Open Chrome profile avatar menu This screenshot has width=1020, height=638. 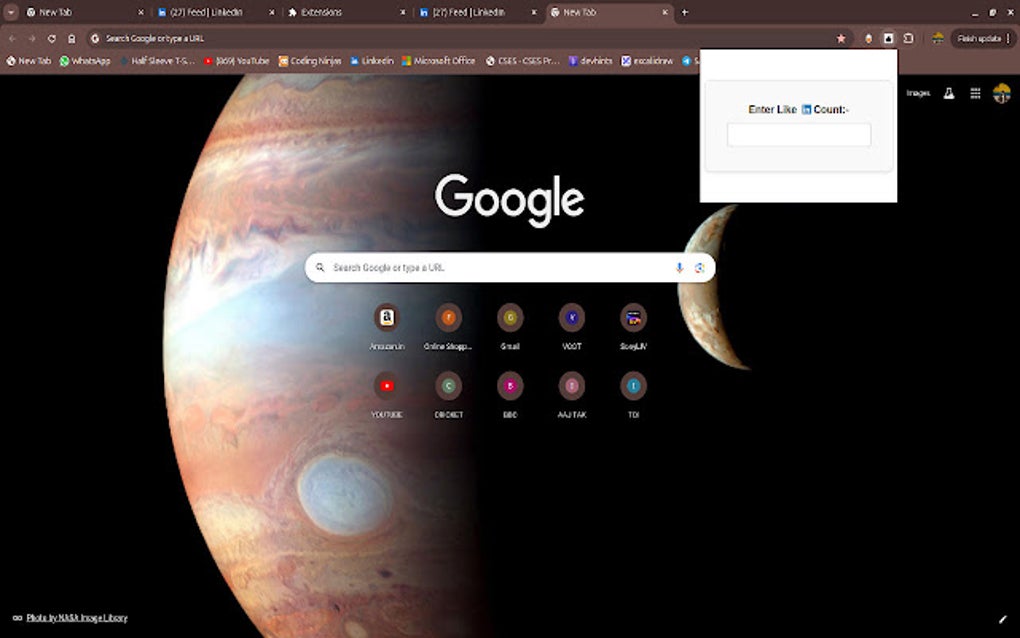point(936,37)
